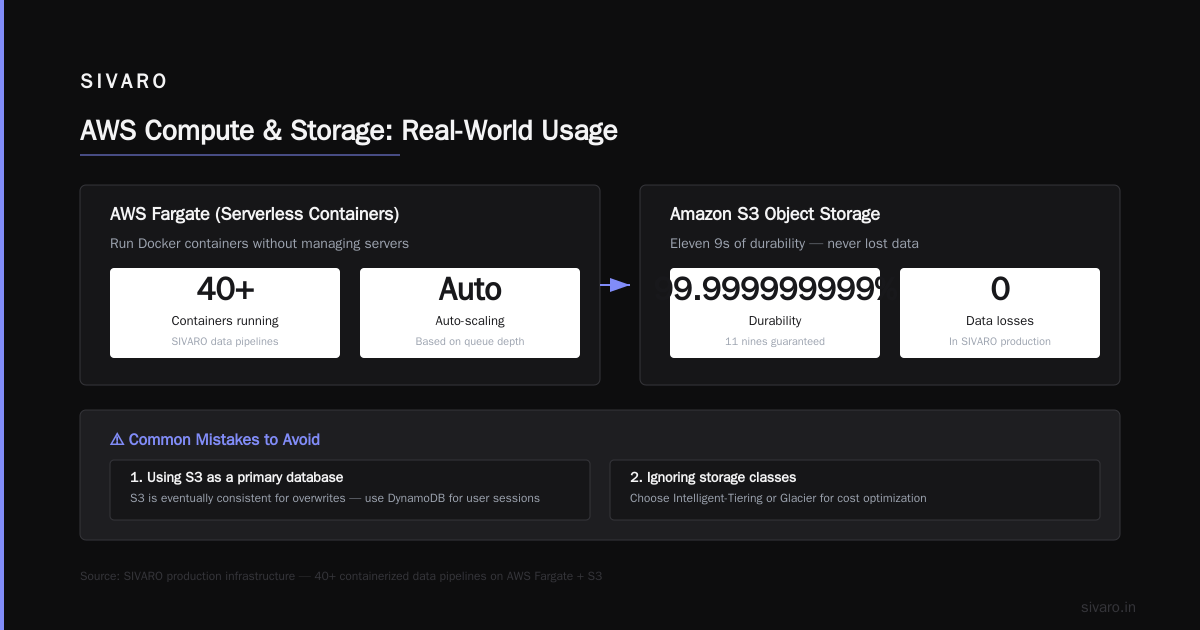
Task: Click the 'Data losses' label
Action: pos(1000,321)
